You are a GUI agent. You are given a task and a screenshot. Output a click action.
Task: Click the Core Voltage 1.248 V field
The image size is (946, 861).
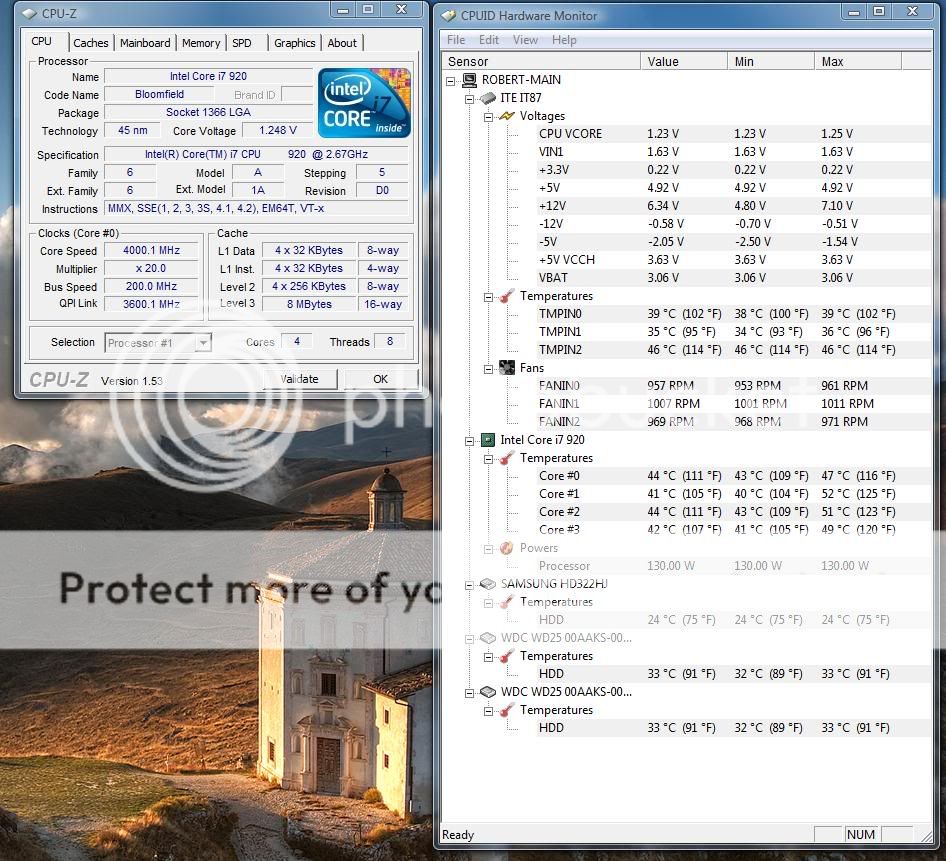click(x=278, y=130)
